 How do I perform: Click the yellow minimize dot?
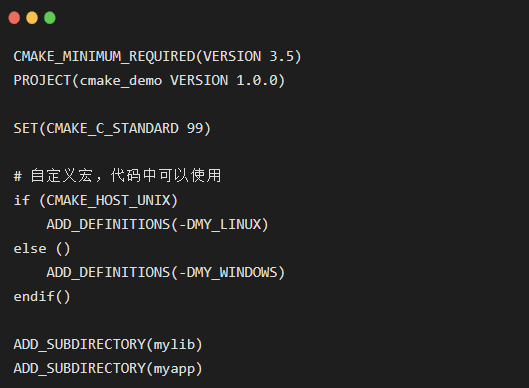pos(32,18)
